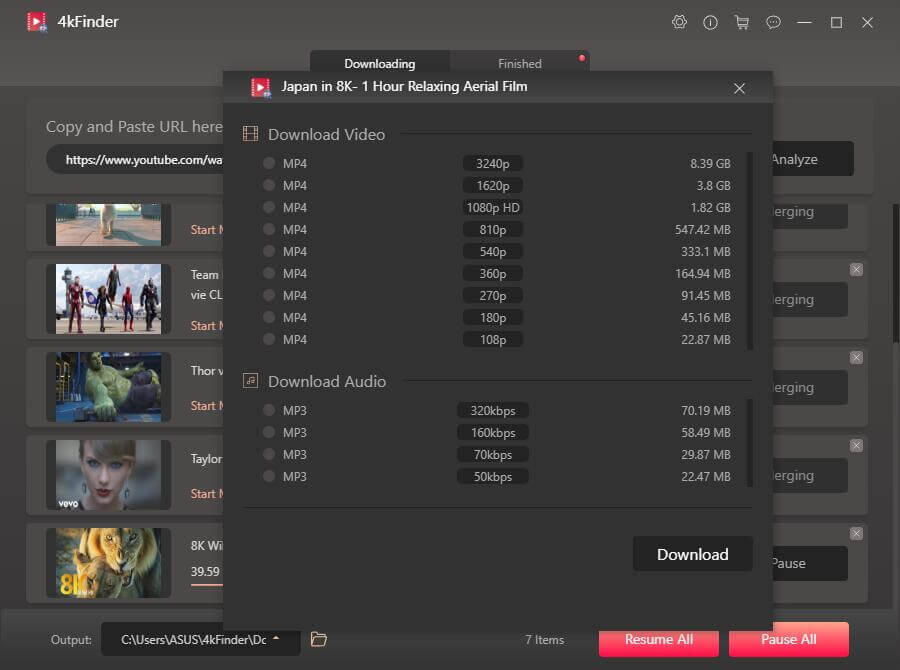Screen dimensions: 900x670
Task: Choose MP3 320kbps audio option
Action: point(269,410)
